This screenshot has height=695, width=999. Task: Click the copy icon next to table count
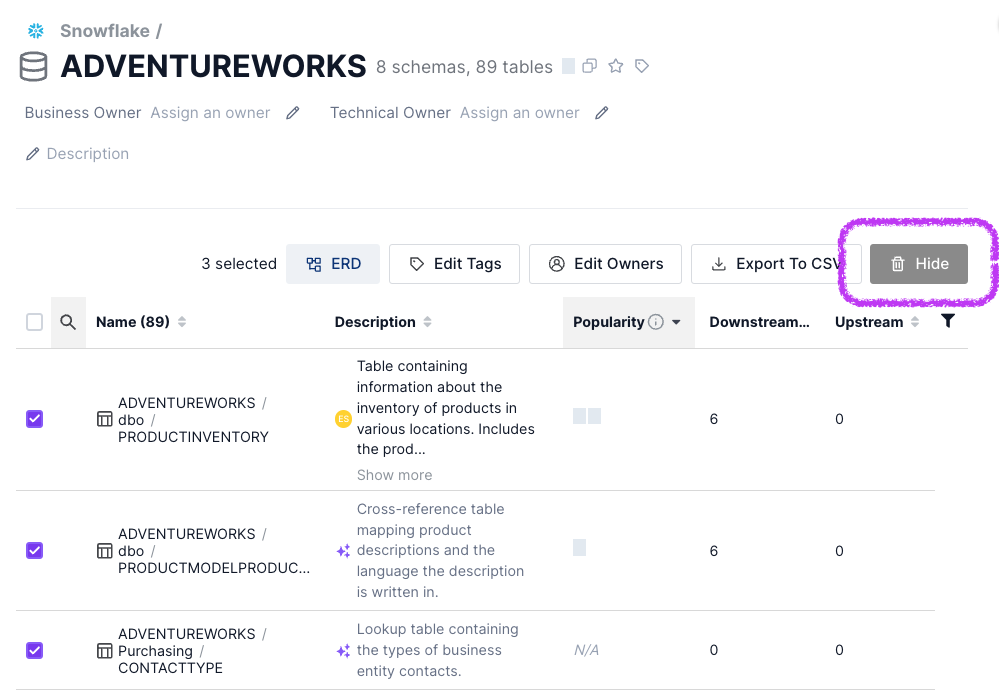pos(590,66)
